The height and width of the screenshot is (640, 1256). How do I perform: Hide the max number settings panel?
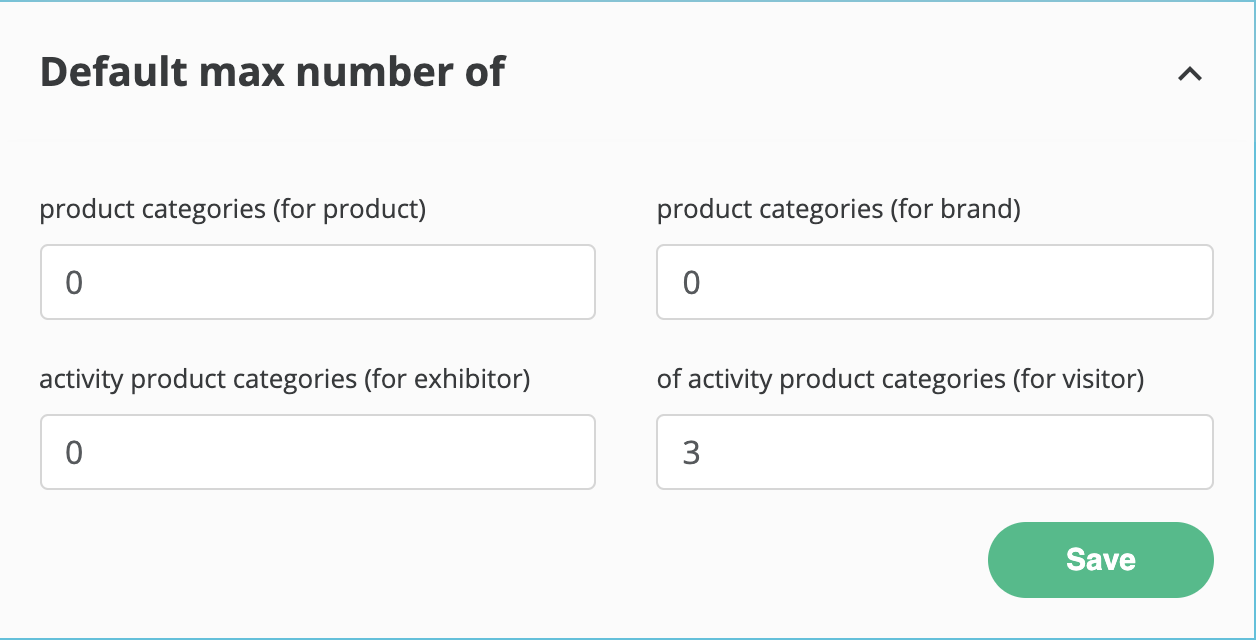[x=1189, y=74]
